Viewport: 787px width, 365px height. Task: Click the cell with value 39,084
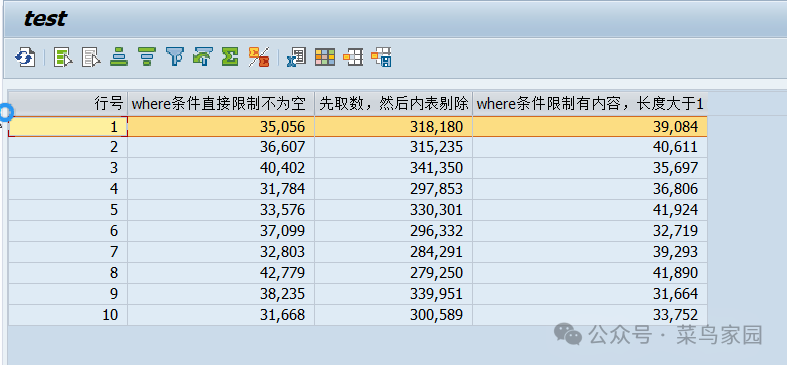click(x=590, y=127)
